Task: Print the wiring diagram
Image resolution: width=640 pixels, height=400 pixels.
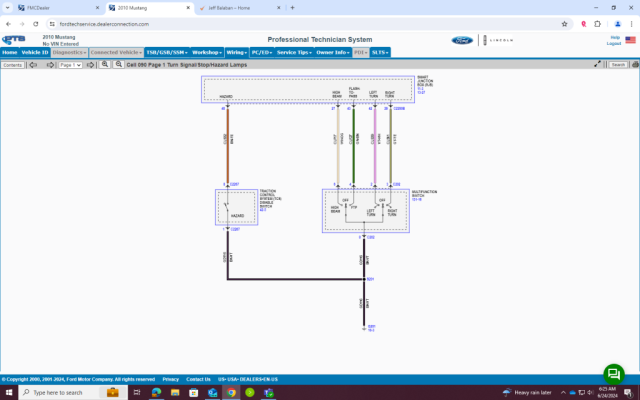Action: point(635,64)
